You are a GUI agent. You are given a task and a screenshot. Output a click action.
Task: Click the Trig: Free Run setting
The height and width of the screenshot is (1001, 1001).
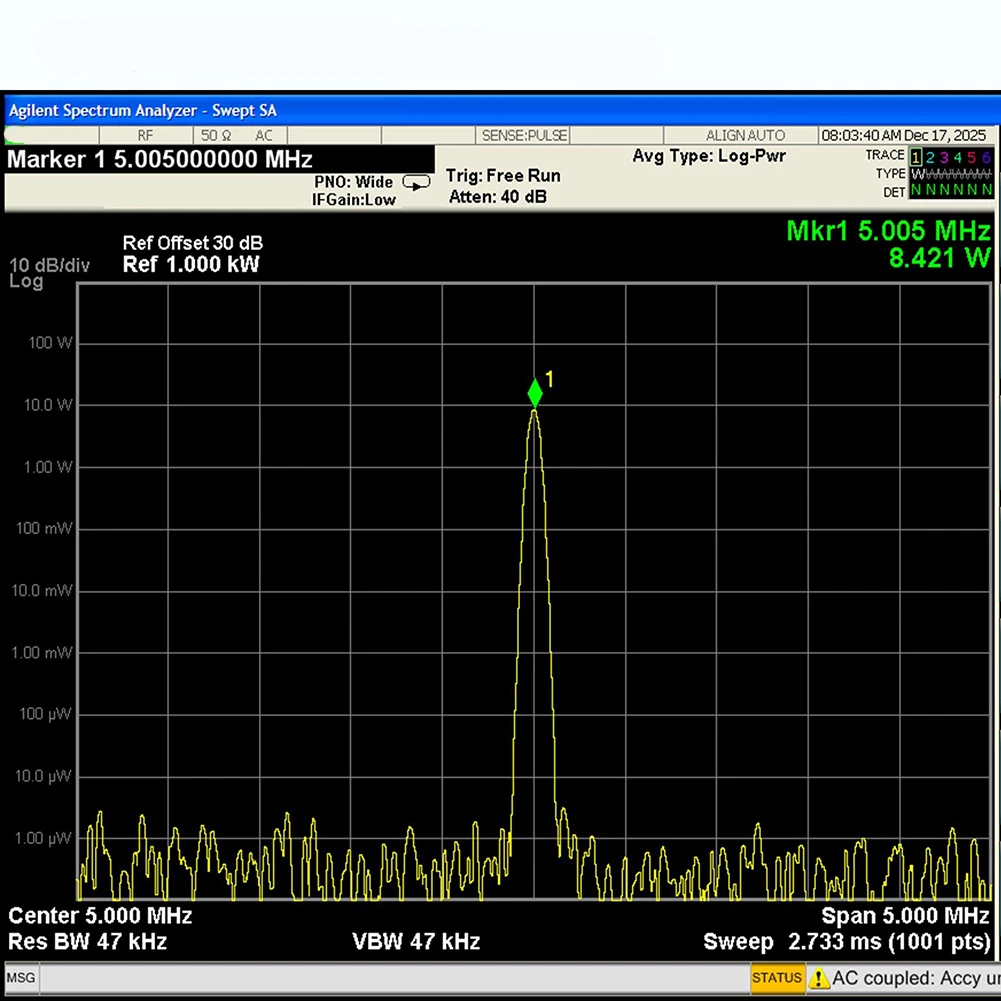pos(503,176)
